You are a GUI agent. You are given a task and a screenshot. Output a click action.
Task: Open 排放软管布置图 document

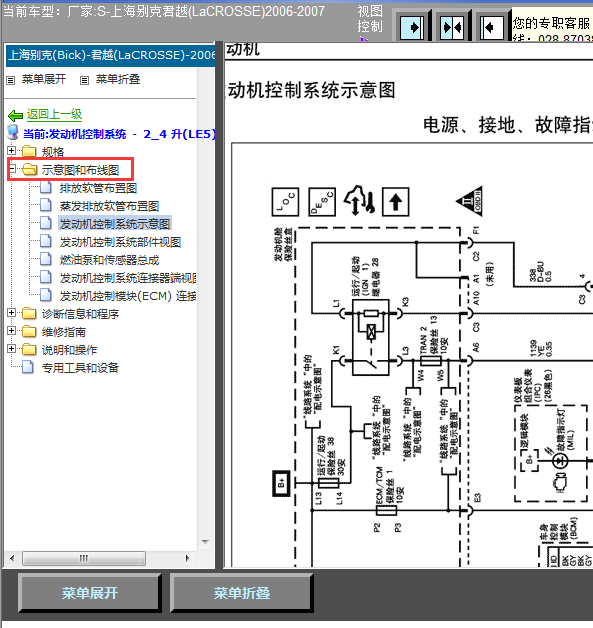98,188
